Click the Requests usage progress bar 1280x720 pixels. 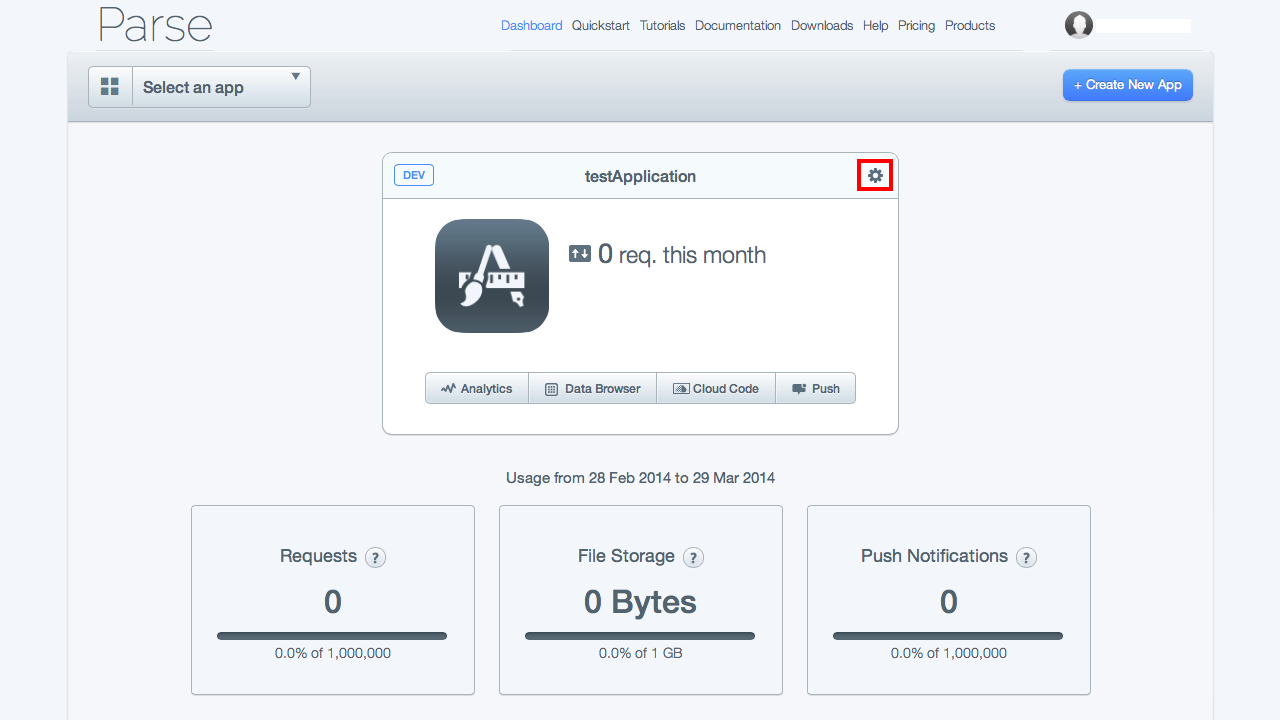point(332,636)
